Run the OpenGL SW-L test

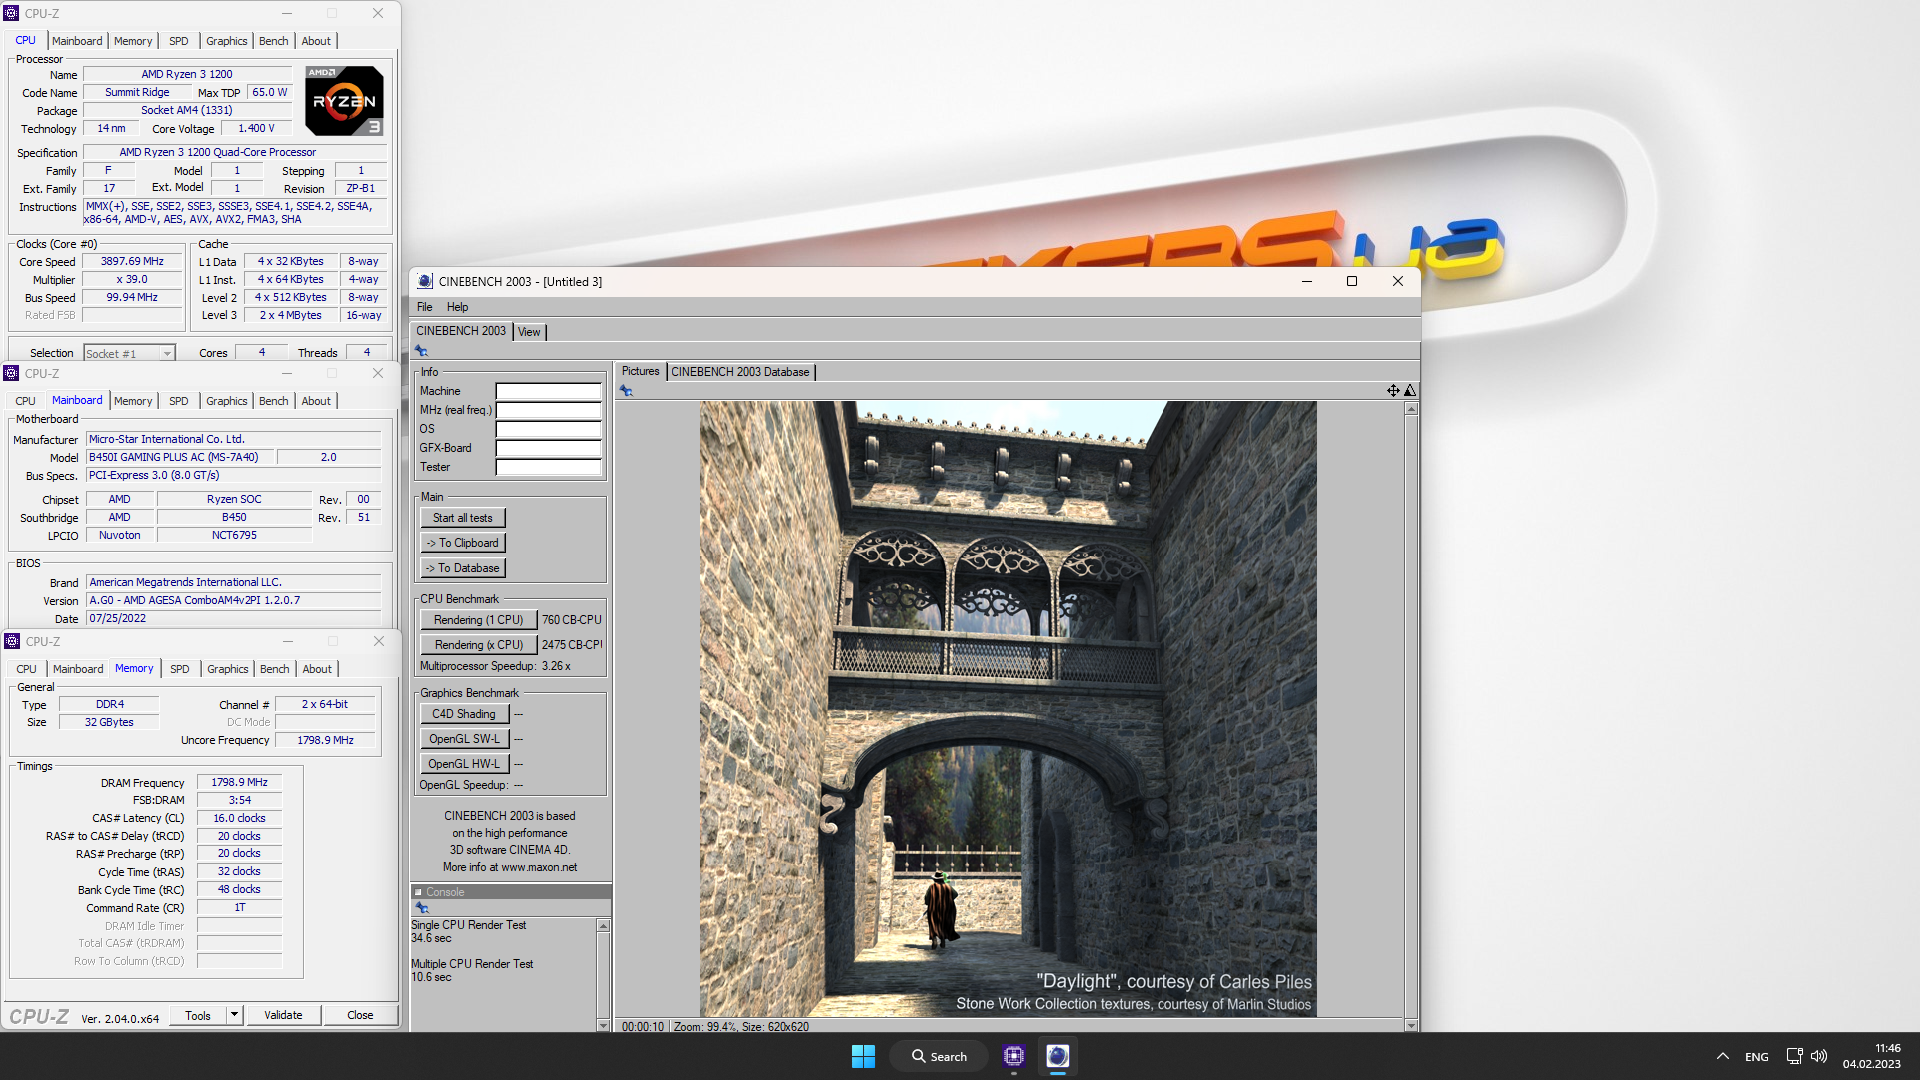coord(464,739)
